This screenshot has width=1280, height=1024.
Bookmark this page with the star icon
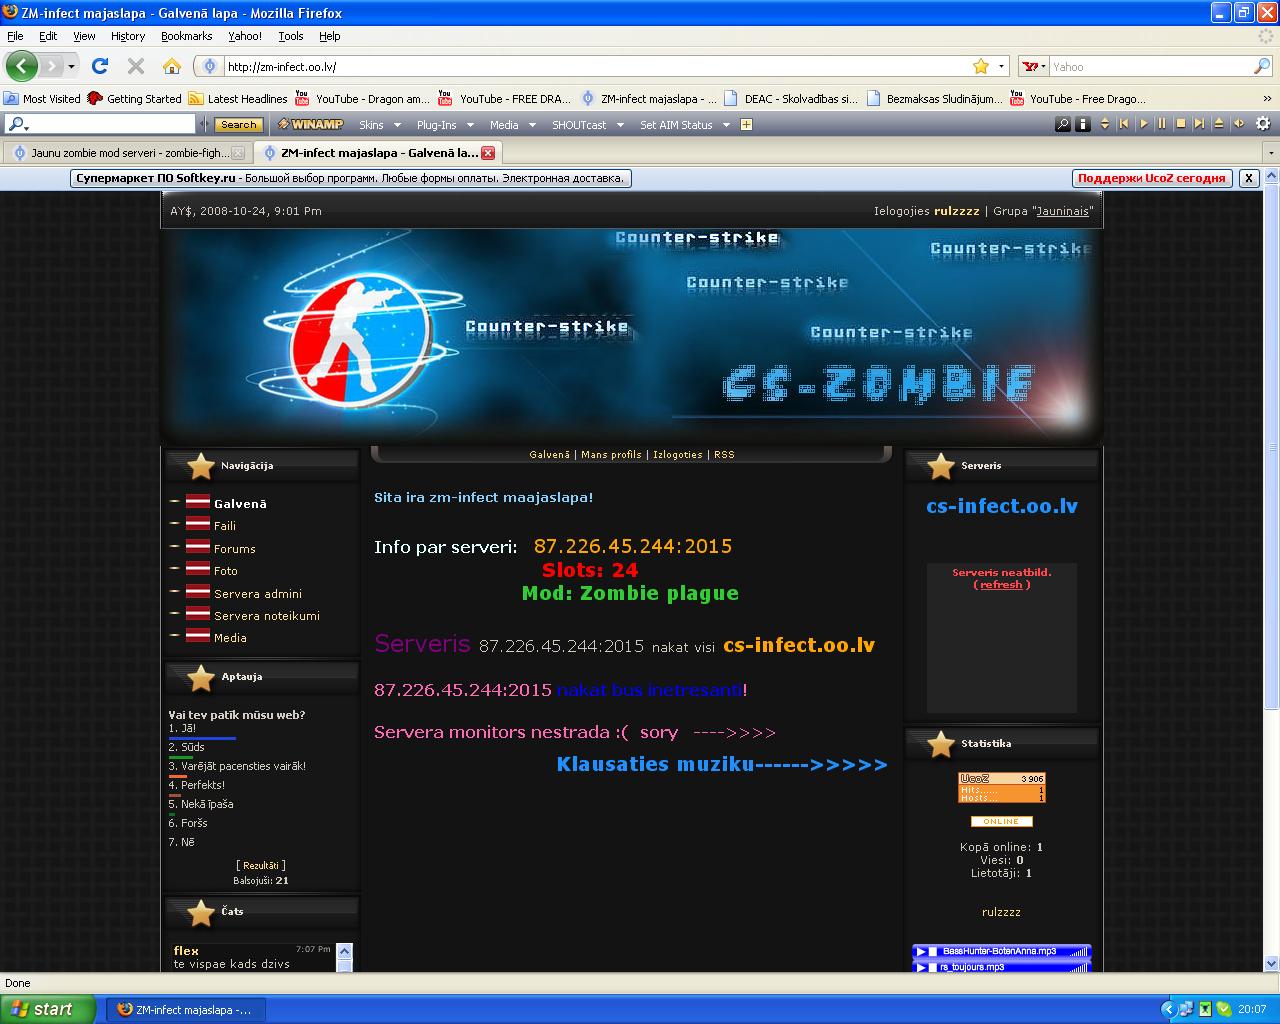tap(981, 66)
